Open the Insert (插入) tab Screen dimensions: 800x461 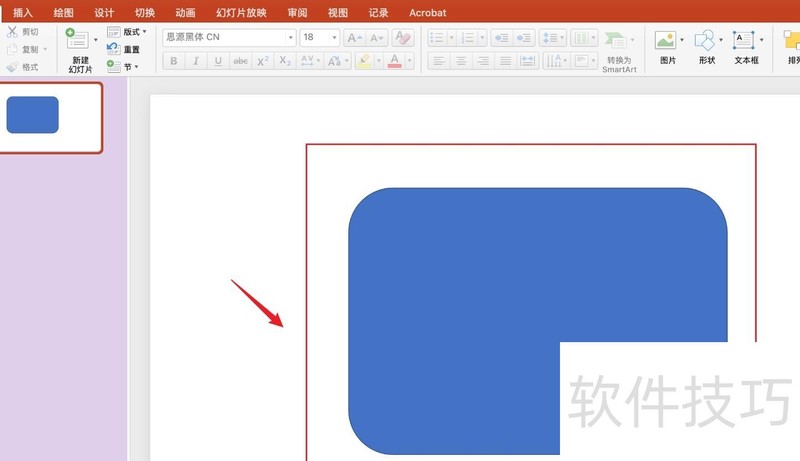[x=22, y=13]
